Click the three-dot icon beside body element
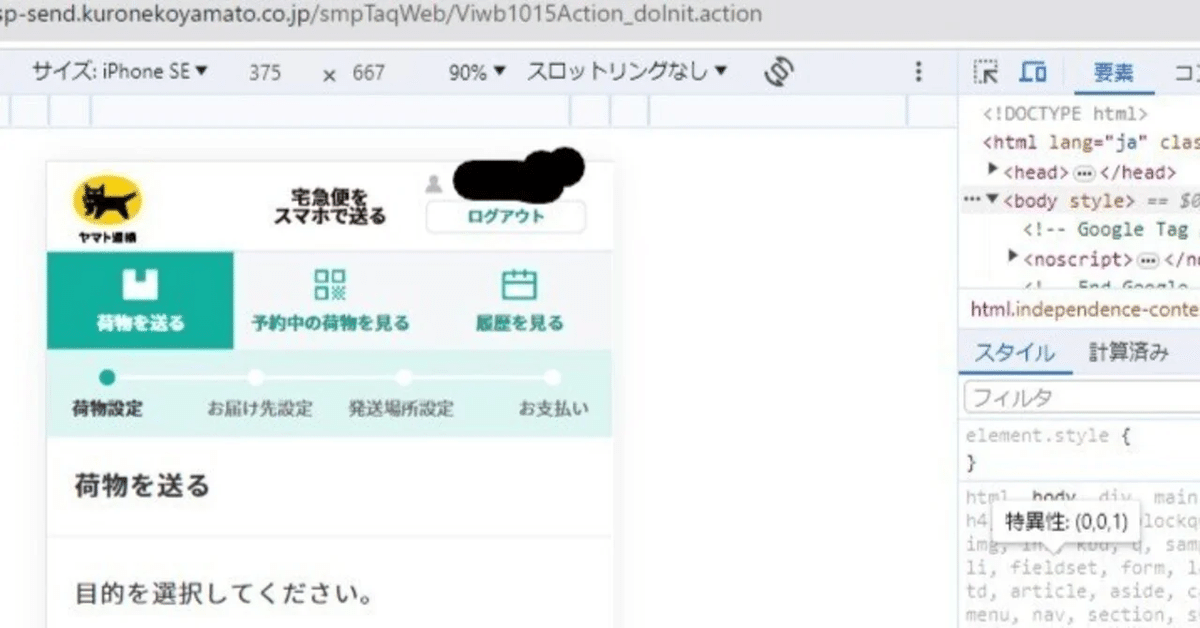Image resolution: width=1200 pixels, height=628 pixels. (972, 199)
